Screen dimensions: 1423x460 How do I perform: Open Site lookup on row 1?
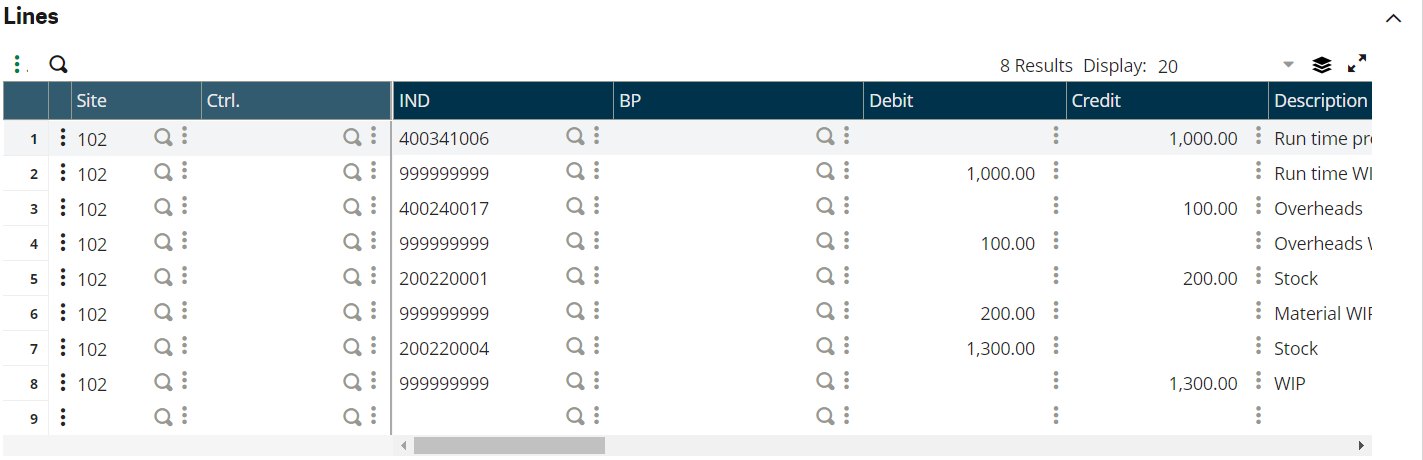coord(163,138)
